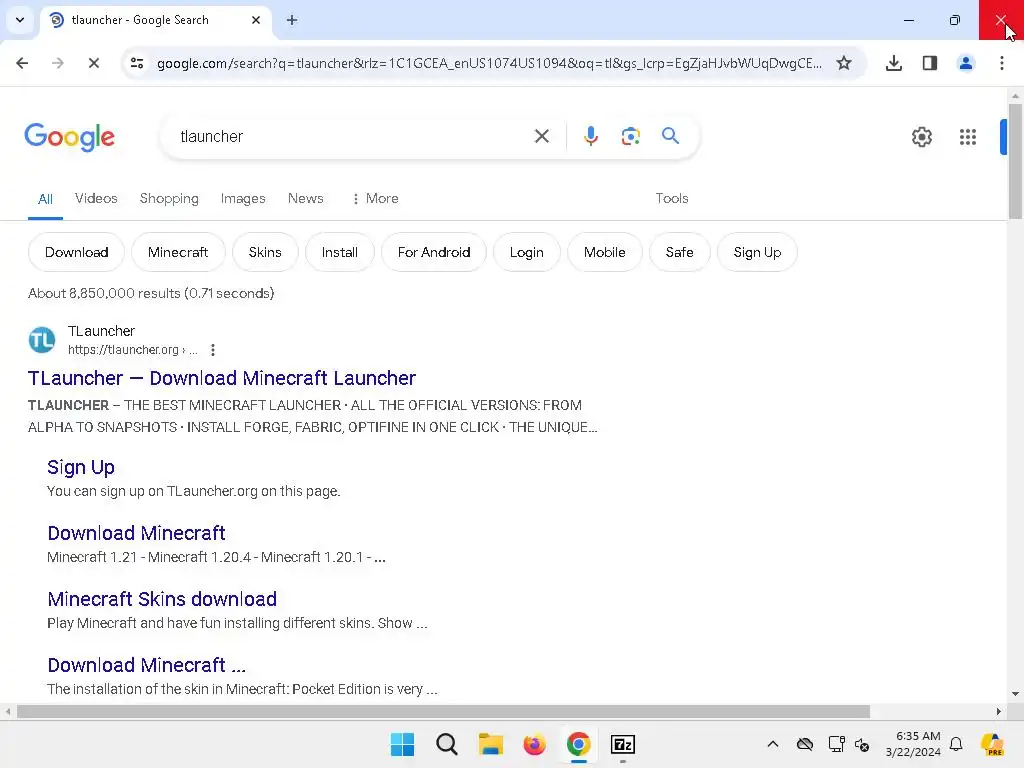Close the tlauncher Google Search tab
The width and height of the screenshot is (1024, 768).
256,20
